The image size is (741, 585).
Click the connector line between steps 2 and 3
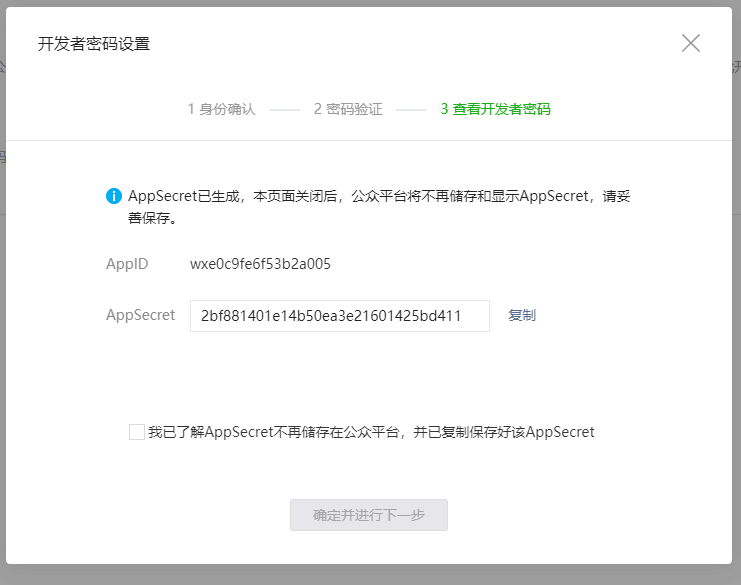[x=410, y=110]
